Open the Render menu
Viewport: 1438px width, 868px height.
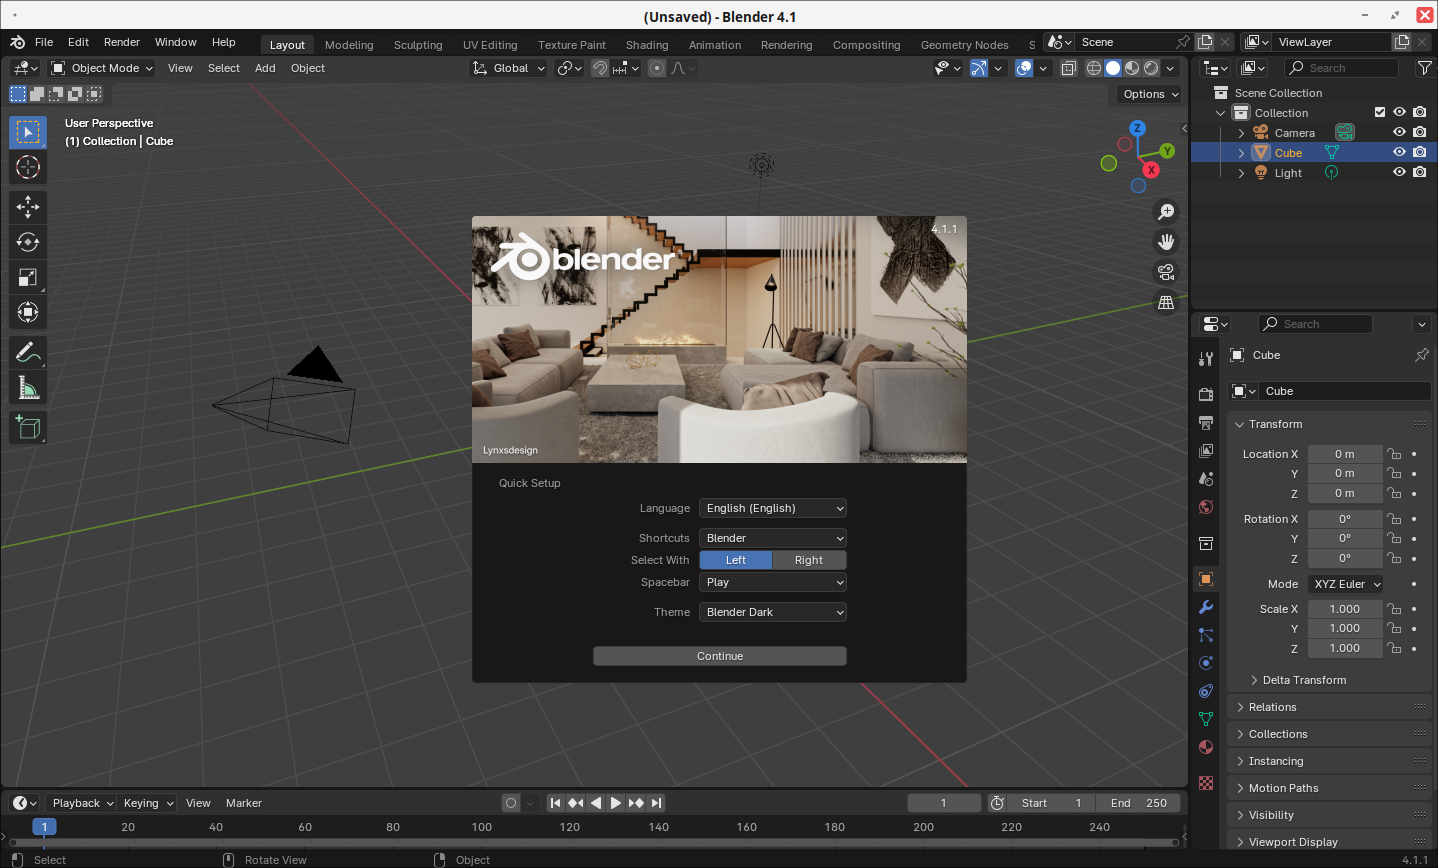[x=122, y=42]
